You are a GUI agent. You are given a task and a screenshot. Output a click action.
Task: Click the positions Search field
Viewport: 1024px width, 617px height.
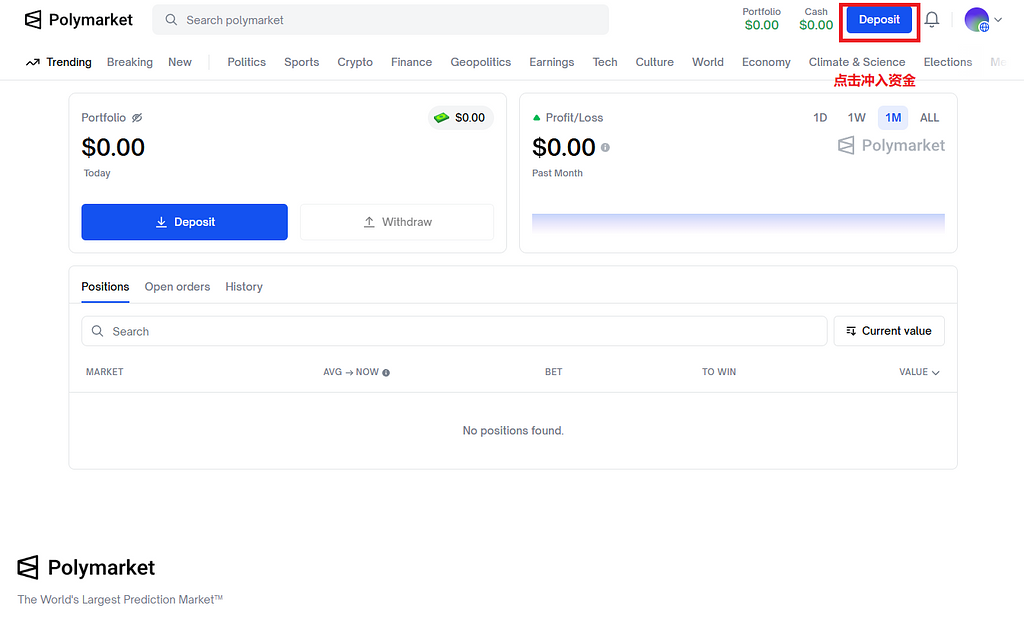(454, 331)
